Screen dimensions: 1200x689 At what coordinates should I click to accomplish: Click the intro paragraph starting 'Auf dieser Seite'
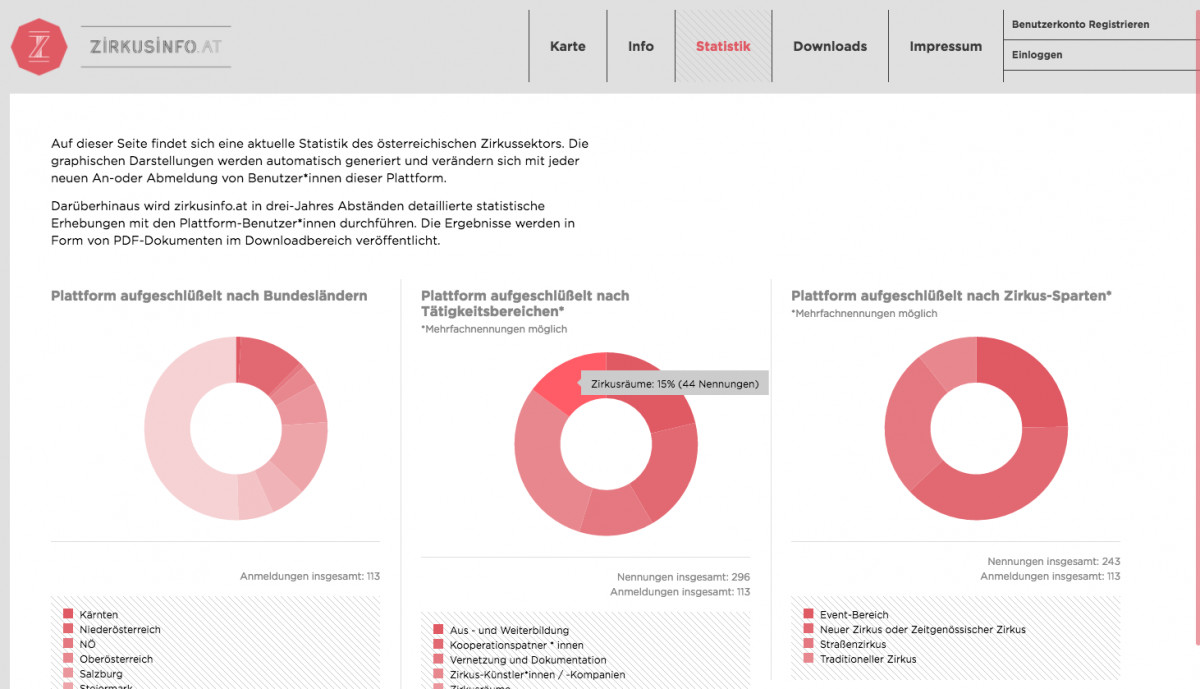point(320,161)
